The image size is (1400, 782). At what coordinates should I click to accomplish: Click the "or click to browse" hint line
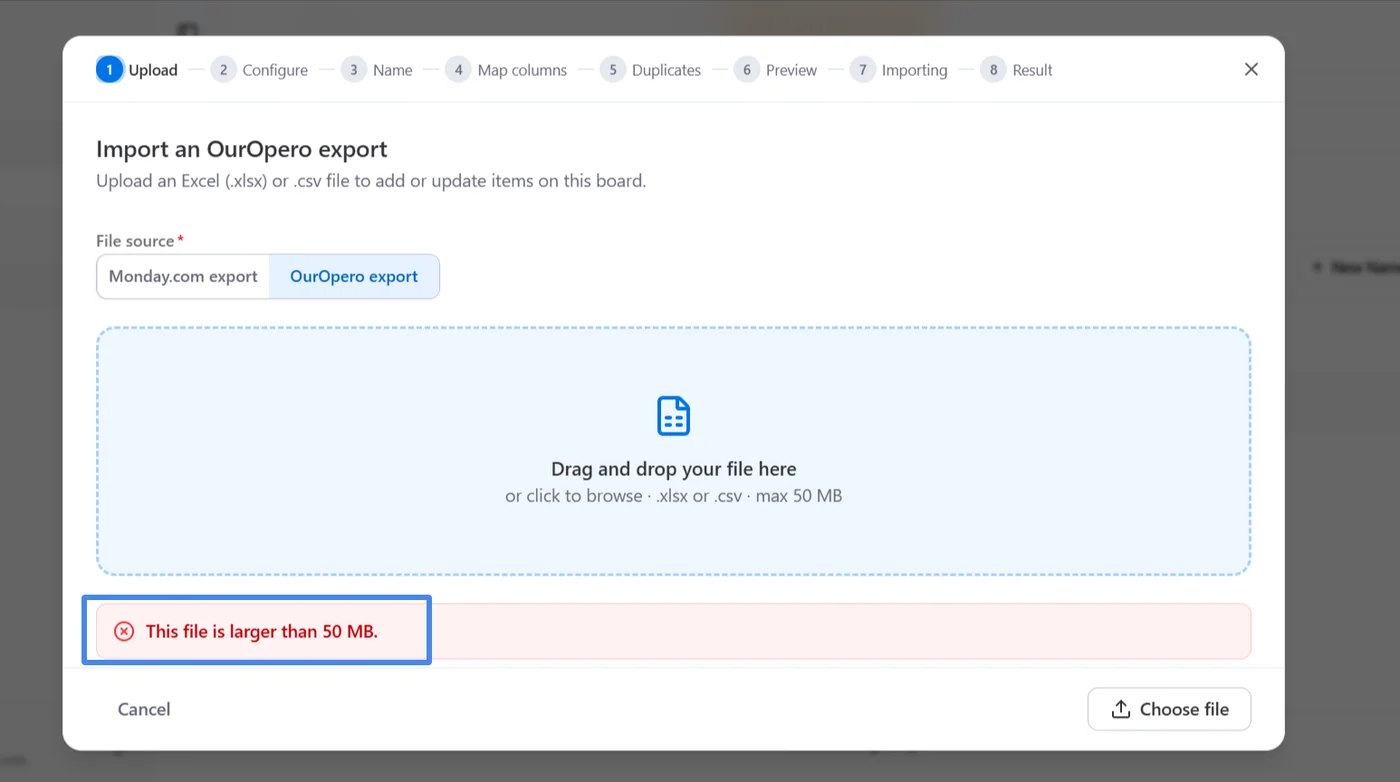pyautogui.click(x=674, y=496)
